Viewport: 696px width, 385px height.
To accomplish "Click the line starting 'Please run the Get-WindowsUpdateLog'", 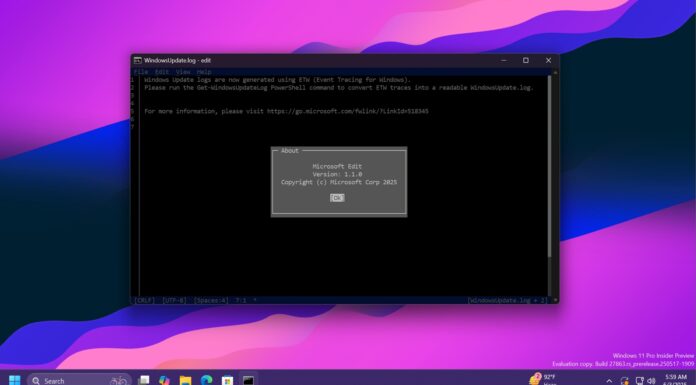I will [338, 87].
